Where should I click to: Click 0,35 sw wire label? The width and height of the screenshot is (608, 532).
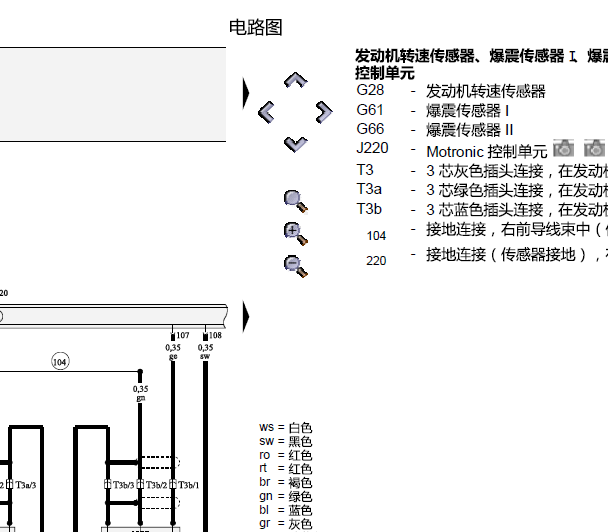pos(205,352)
